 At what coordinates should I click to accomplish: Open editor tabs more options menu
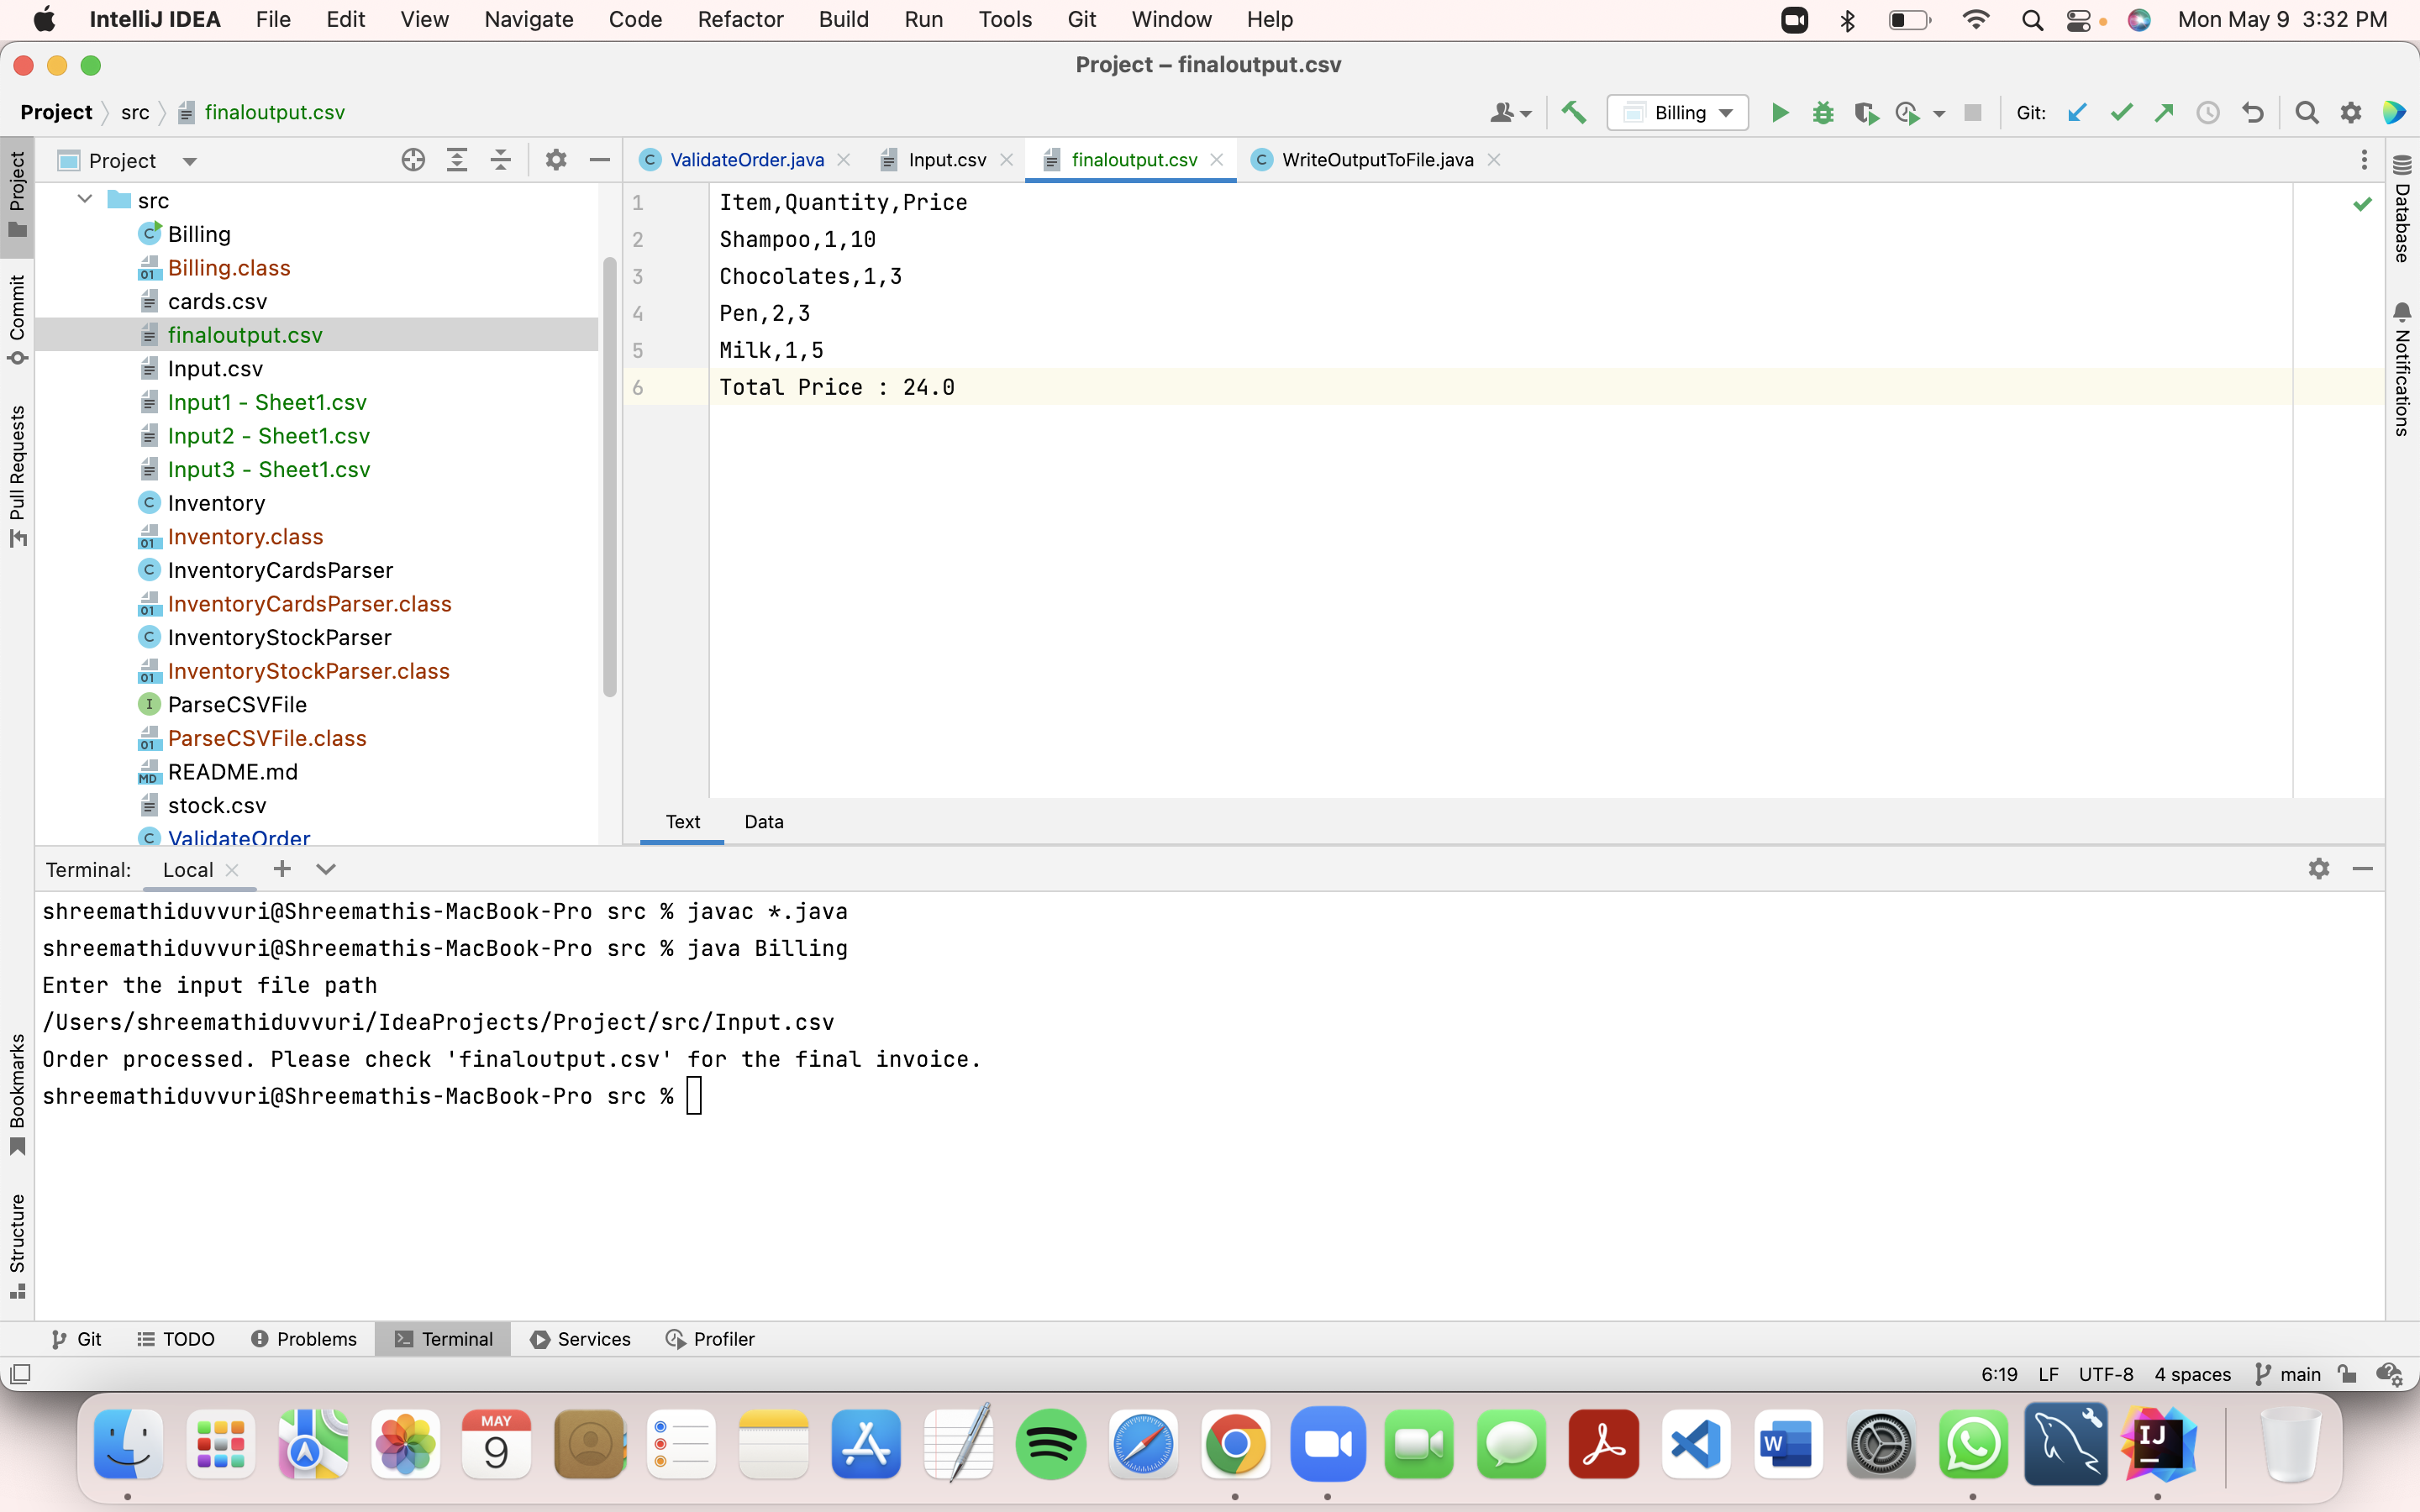(x=2364, y=160)
